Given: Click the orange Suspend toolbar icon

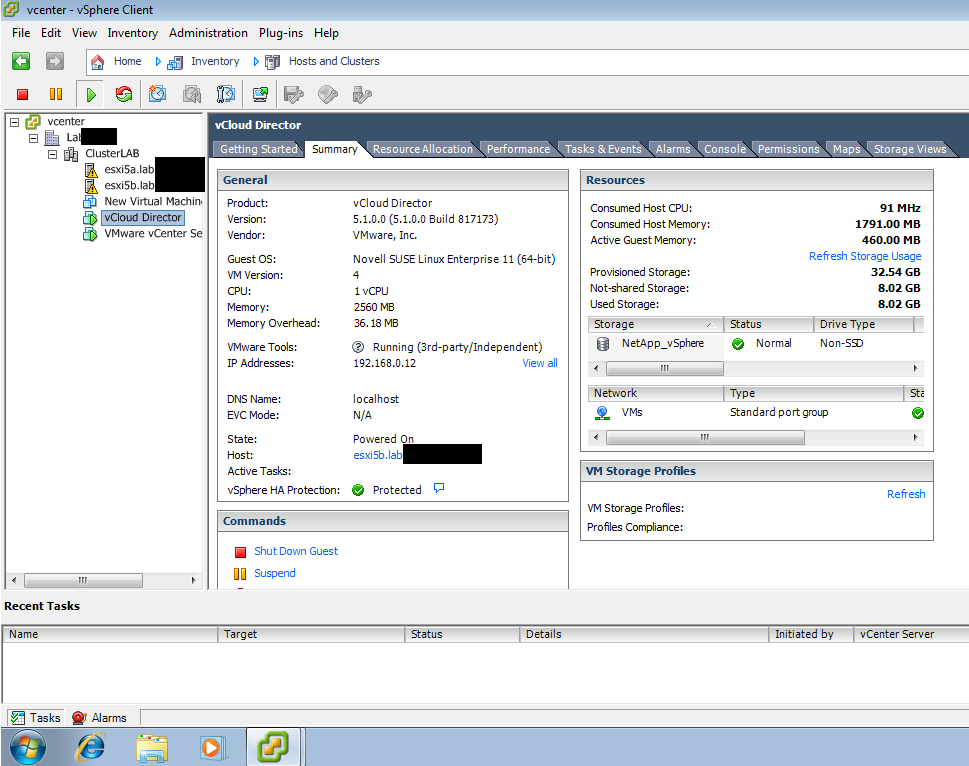Looking at the screenshot, I should tap(55, 94).
